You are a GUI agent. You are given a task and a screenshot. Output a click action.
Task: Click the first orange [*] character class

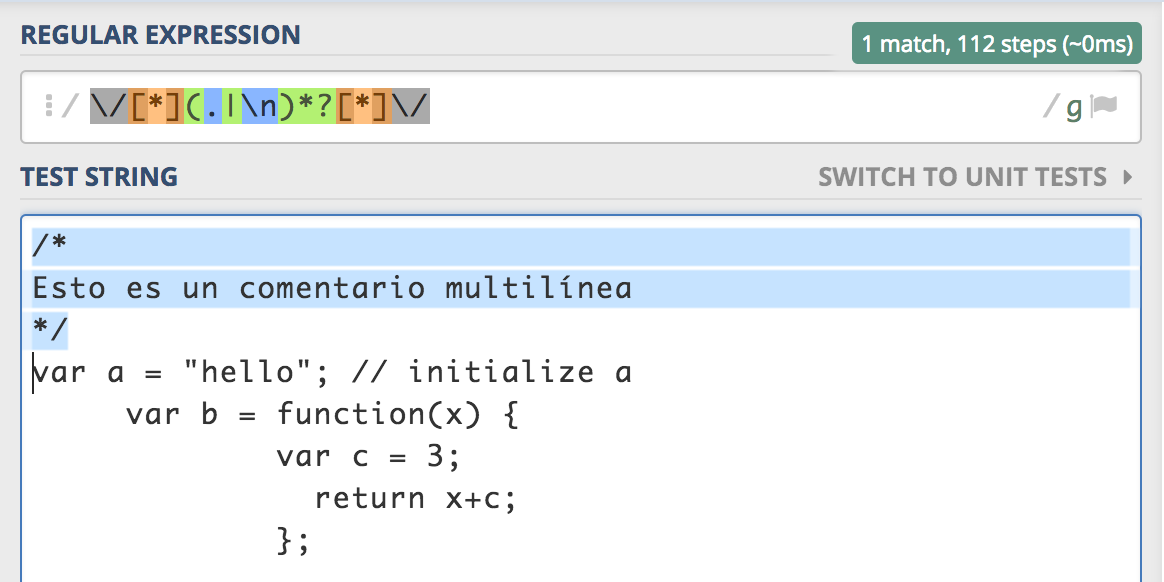click(147, 106)
